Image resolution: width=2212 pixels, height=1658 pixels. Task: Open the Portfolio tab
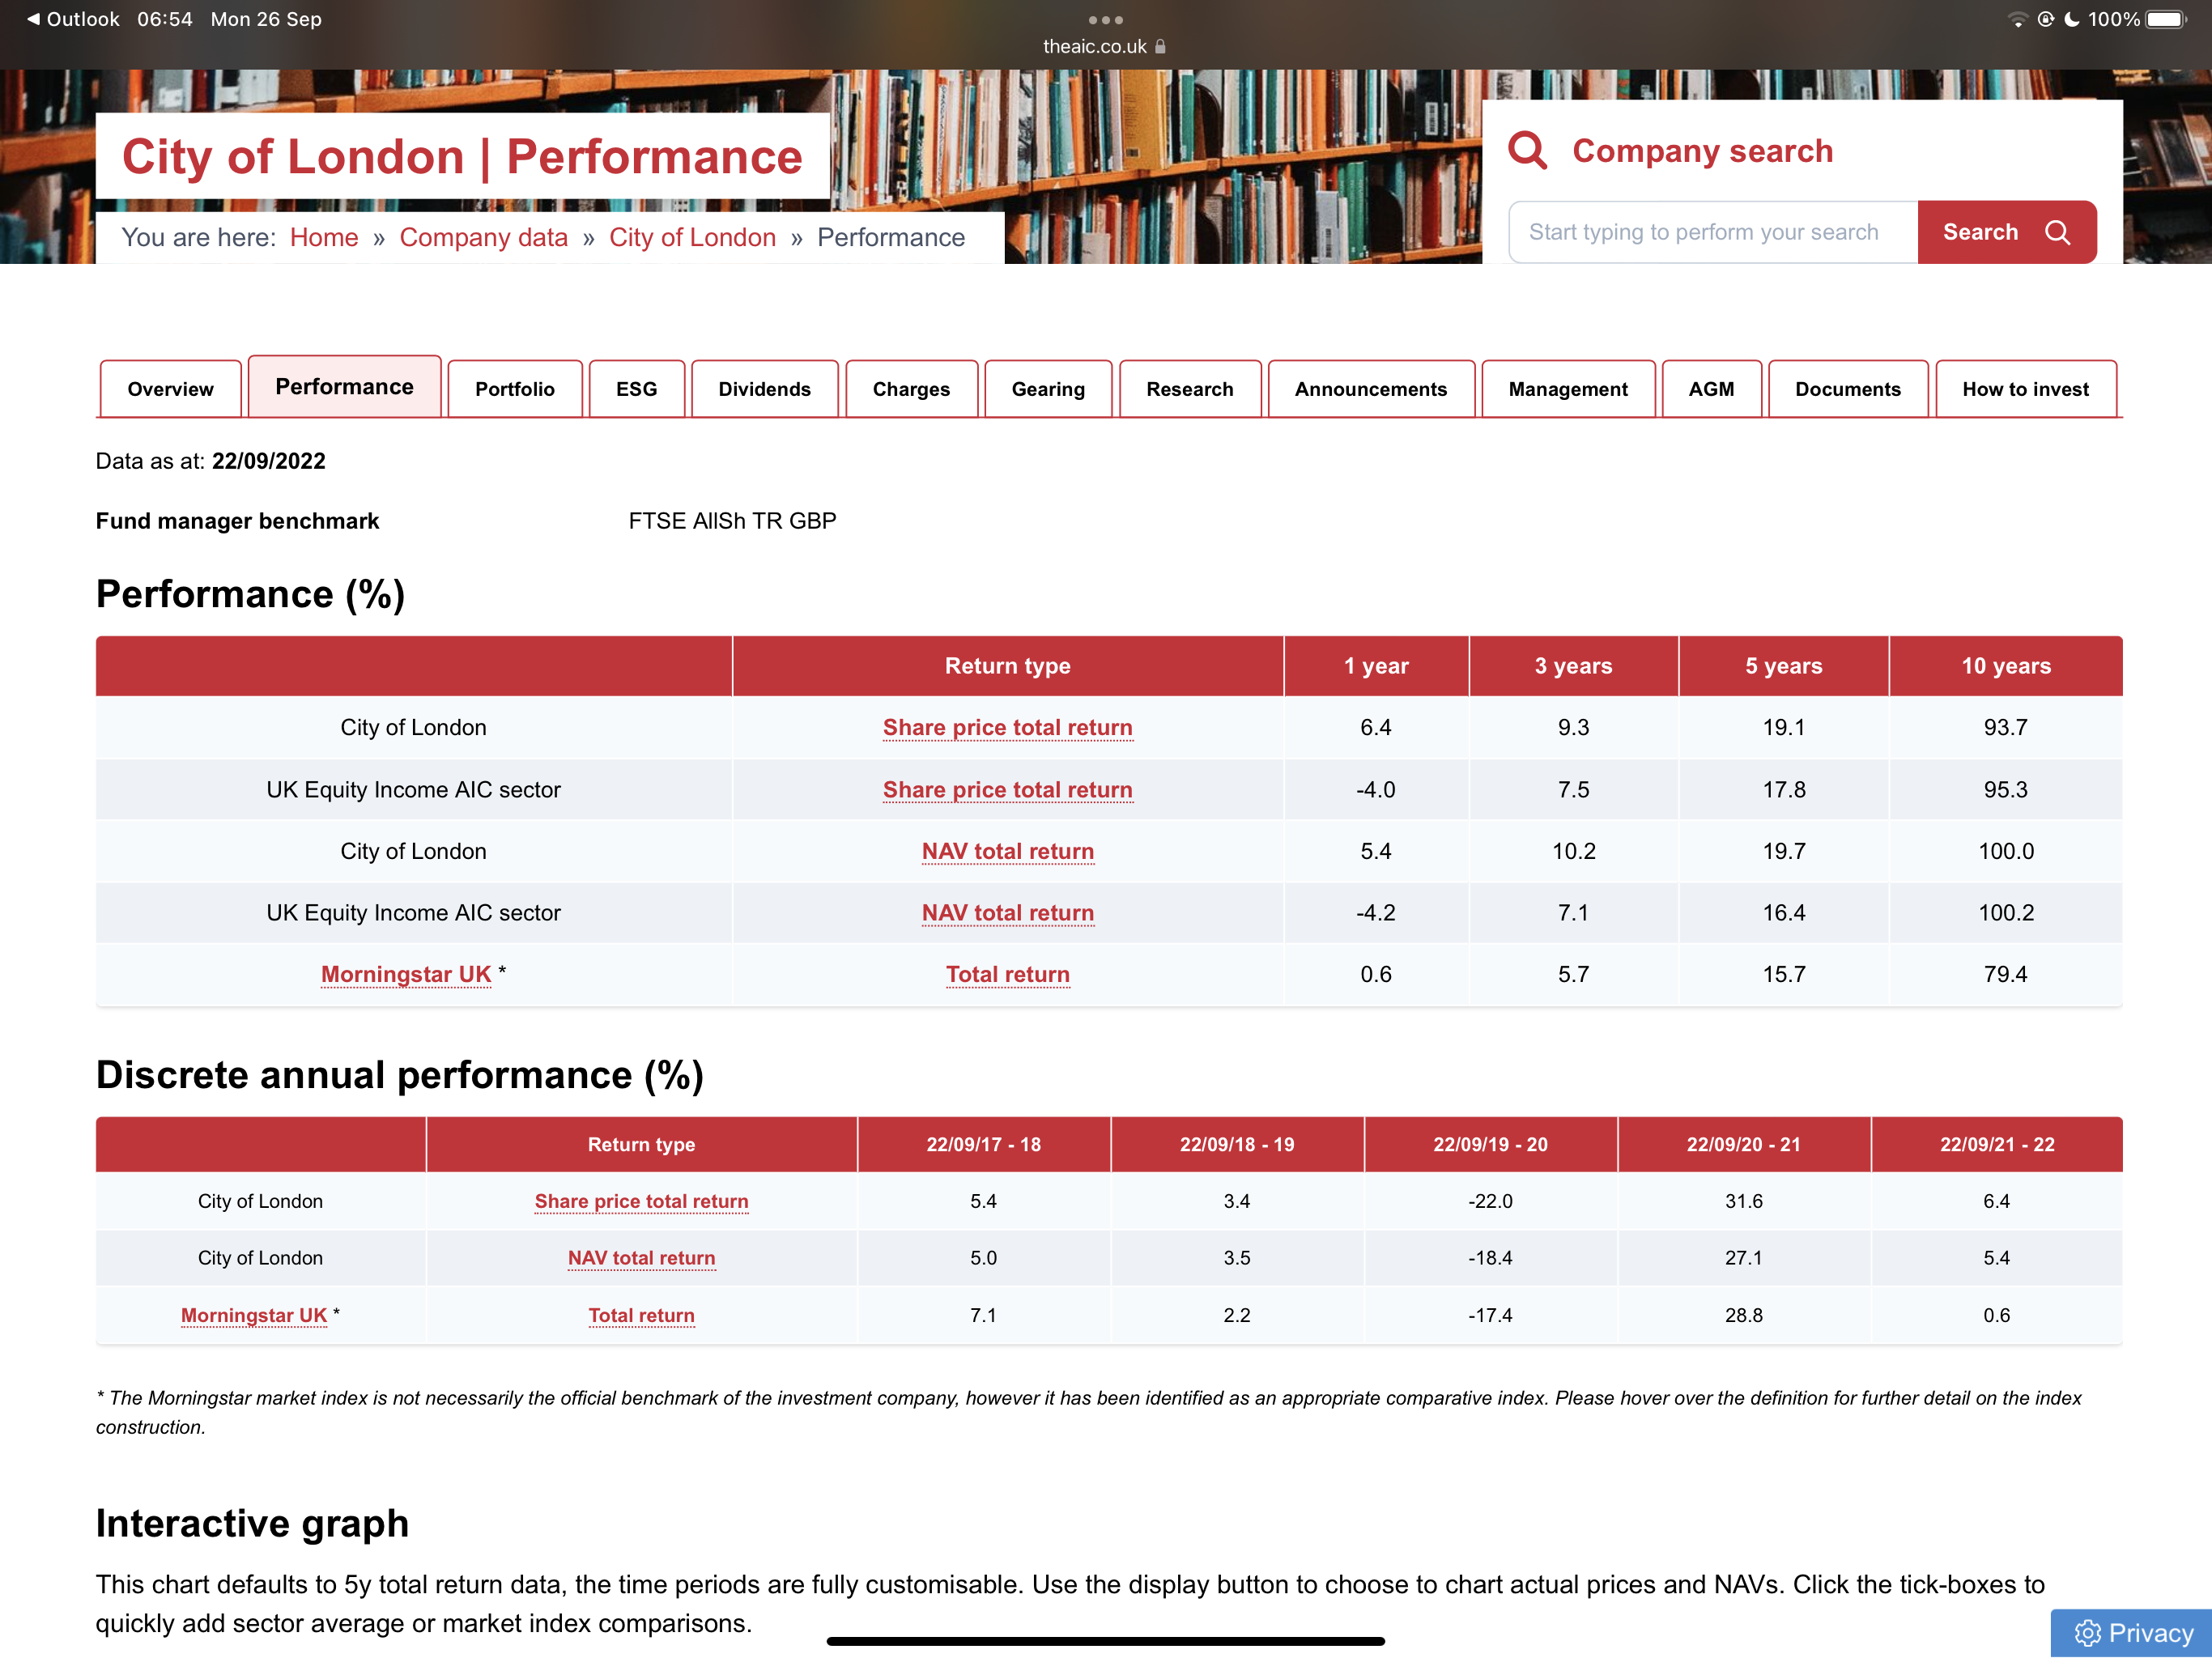click(x=514, y=389)
